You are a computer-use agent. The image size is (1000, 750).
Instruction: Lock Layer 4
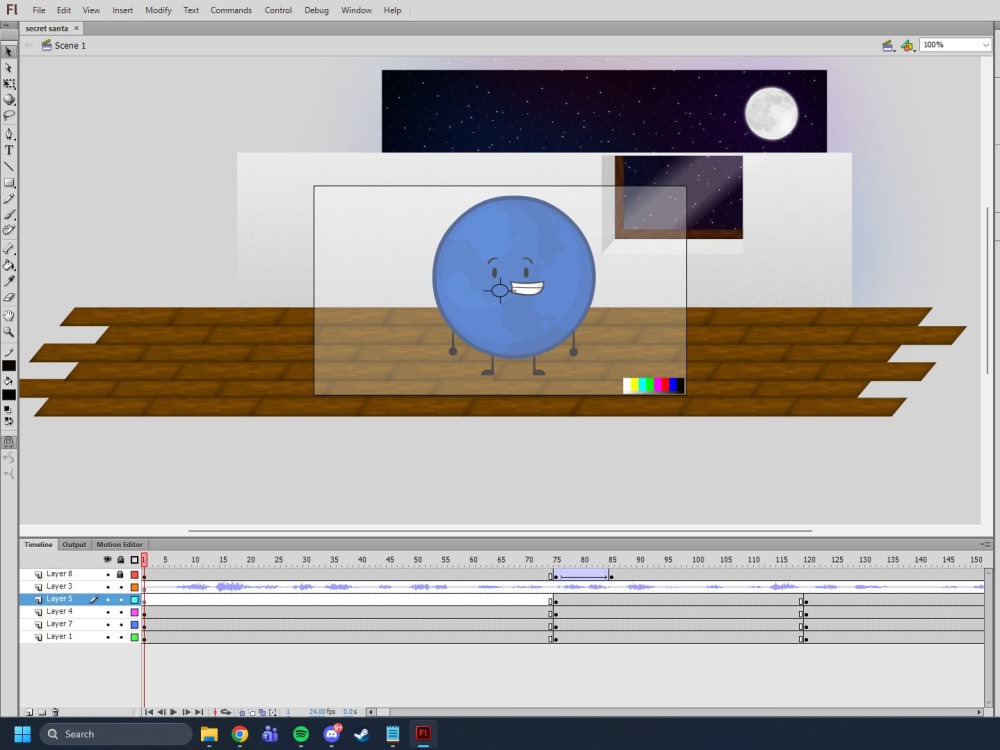coord(121,611)
